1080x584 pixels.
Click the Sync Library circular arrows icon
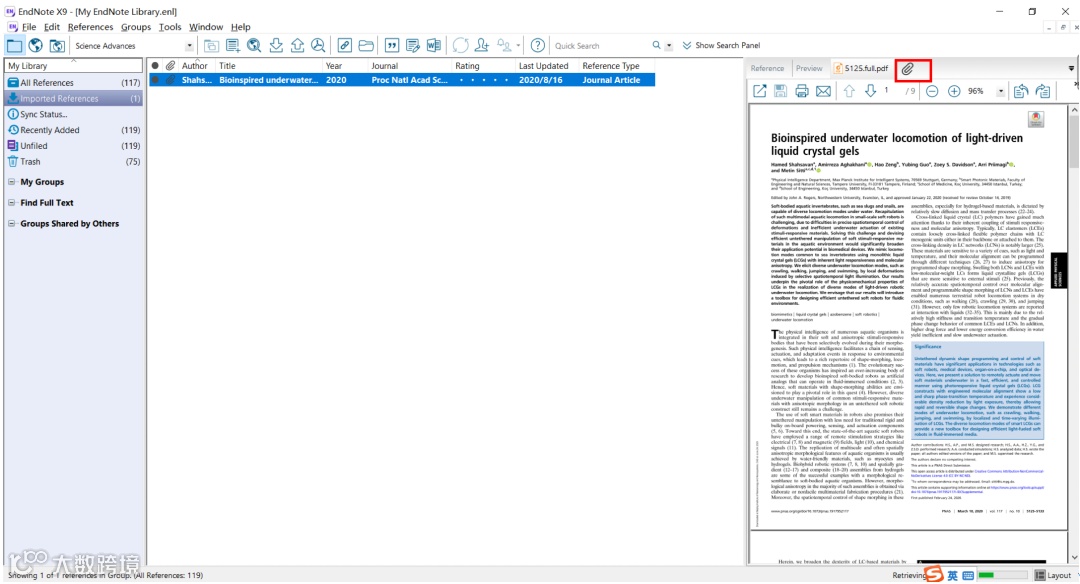pyautogui.click(x=461, y=45)
